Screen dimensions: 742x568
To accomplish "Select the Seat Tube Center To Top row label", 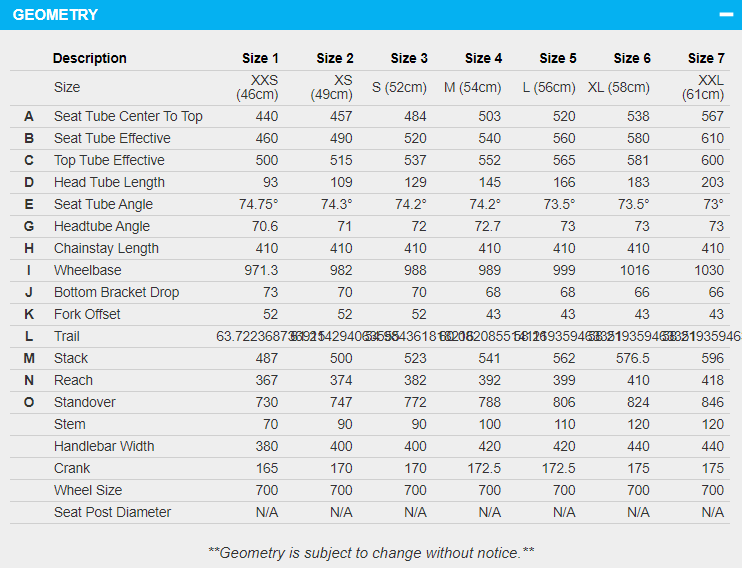I will (128, 116).
